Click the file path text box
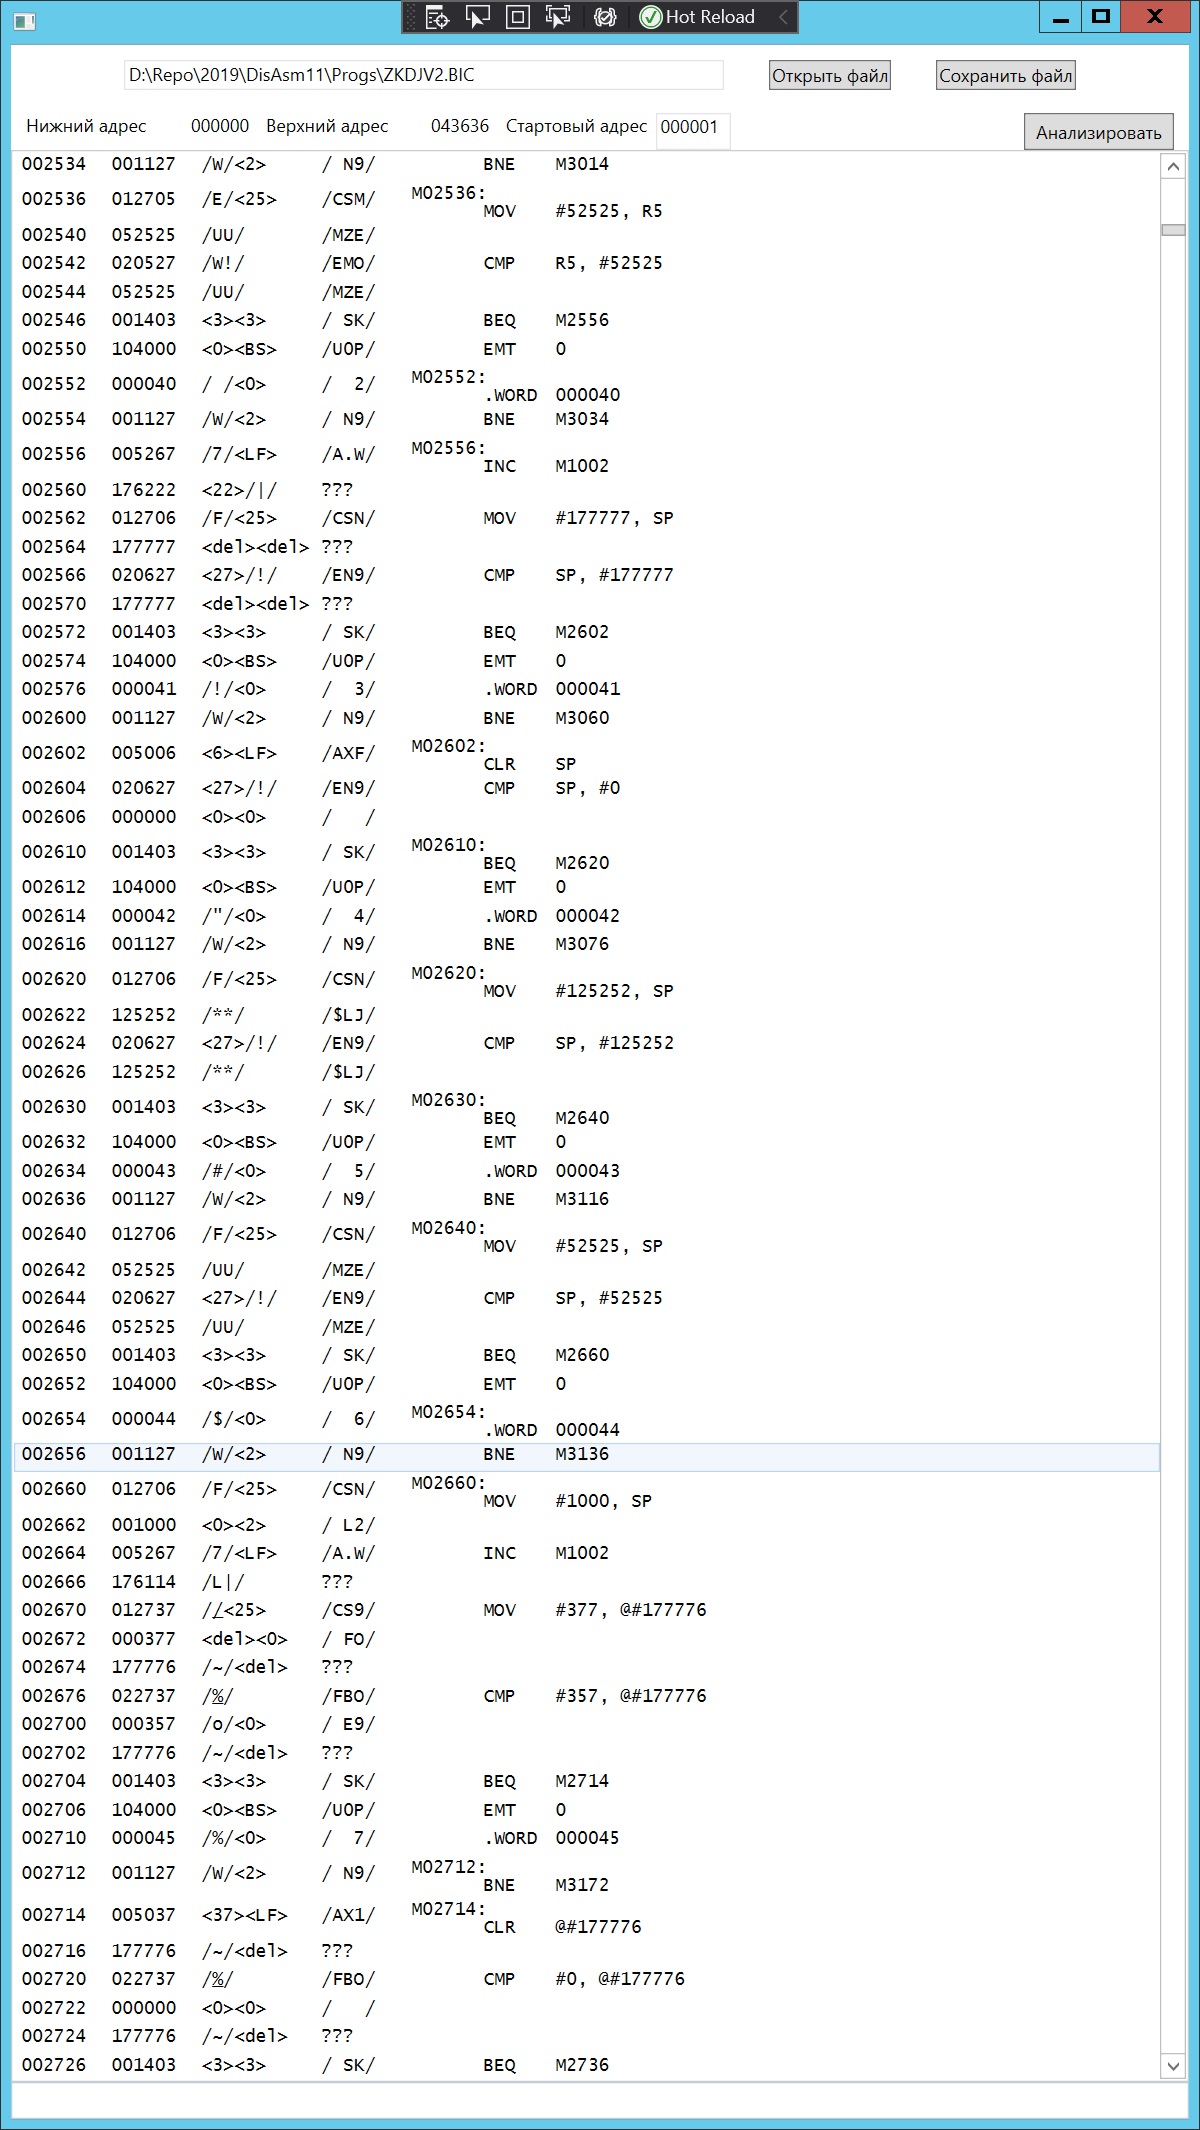This screenshot has width=1200, height=2130. (x=423, y=75)
